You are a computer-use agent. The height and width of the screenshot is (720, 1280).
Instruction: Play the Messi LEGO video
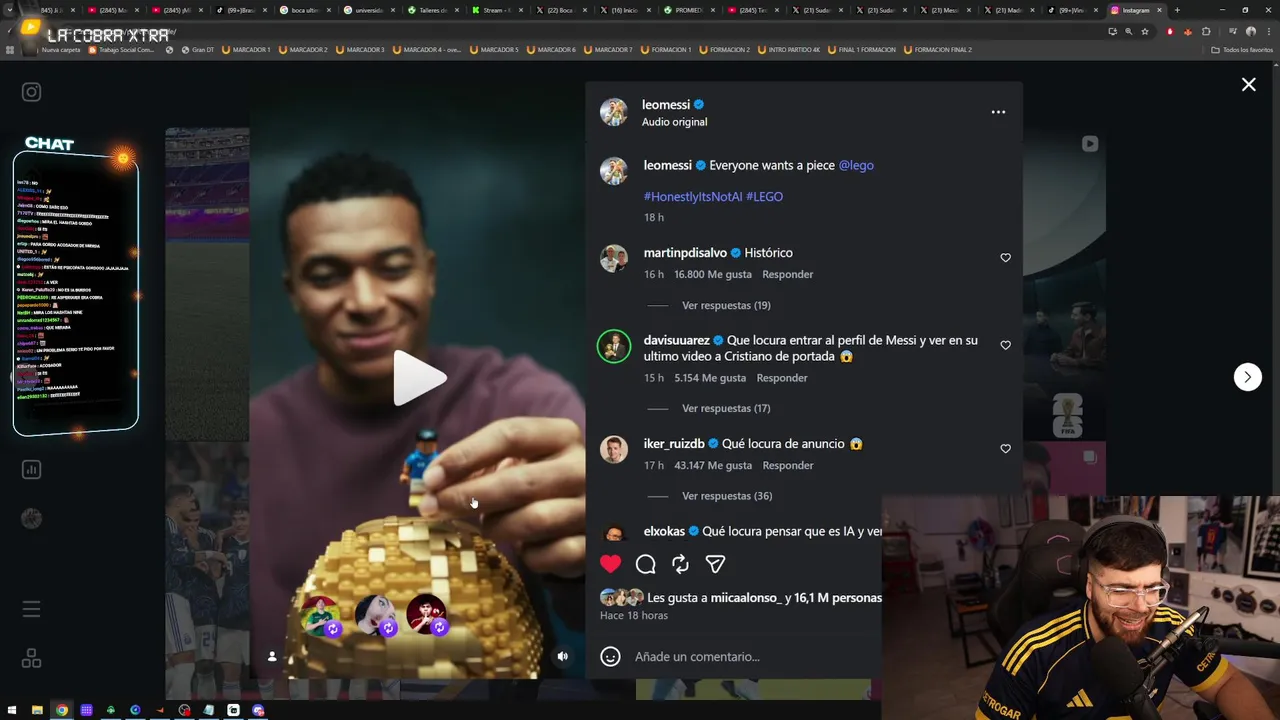pos(419,378)
